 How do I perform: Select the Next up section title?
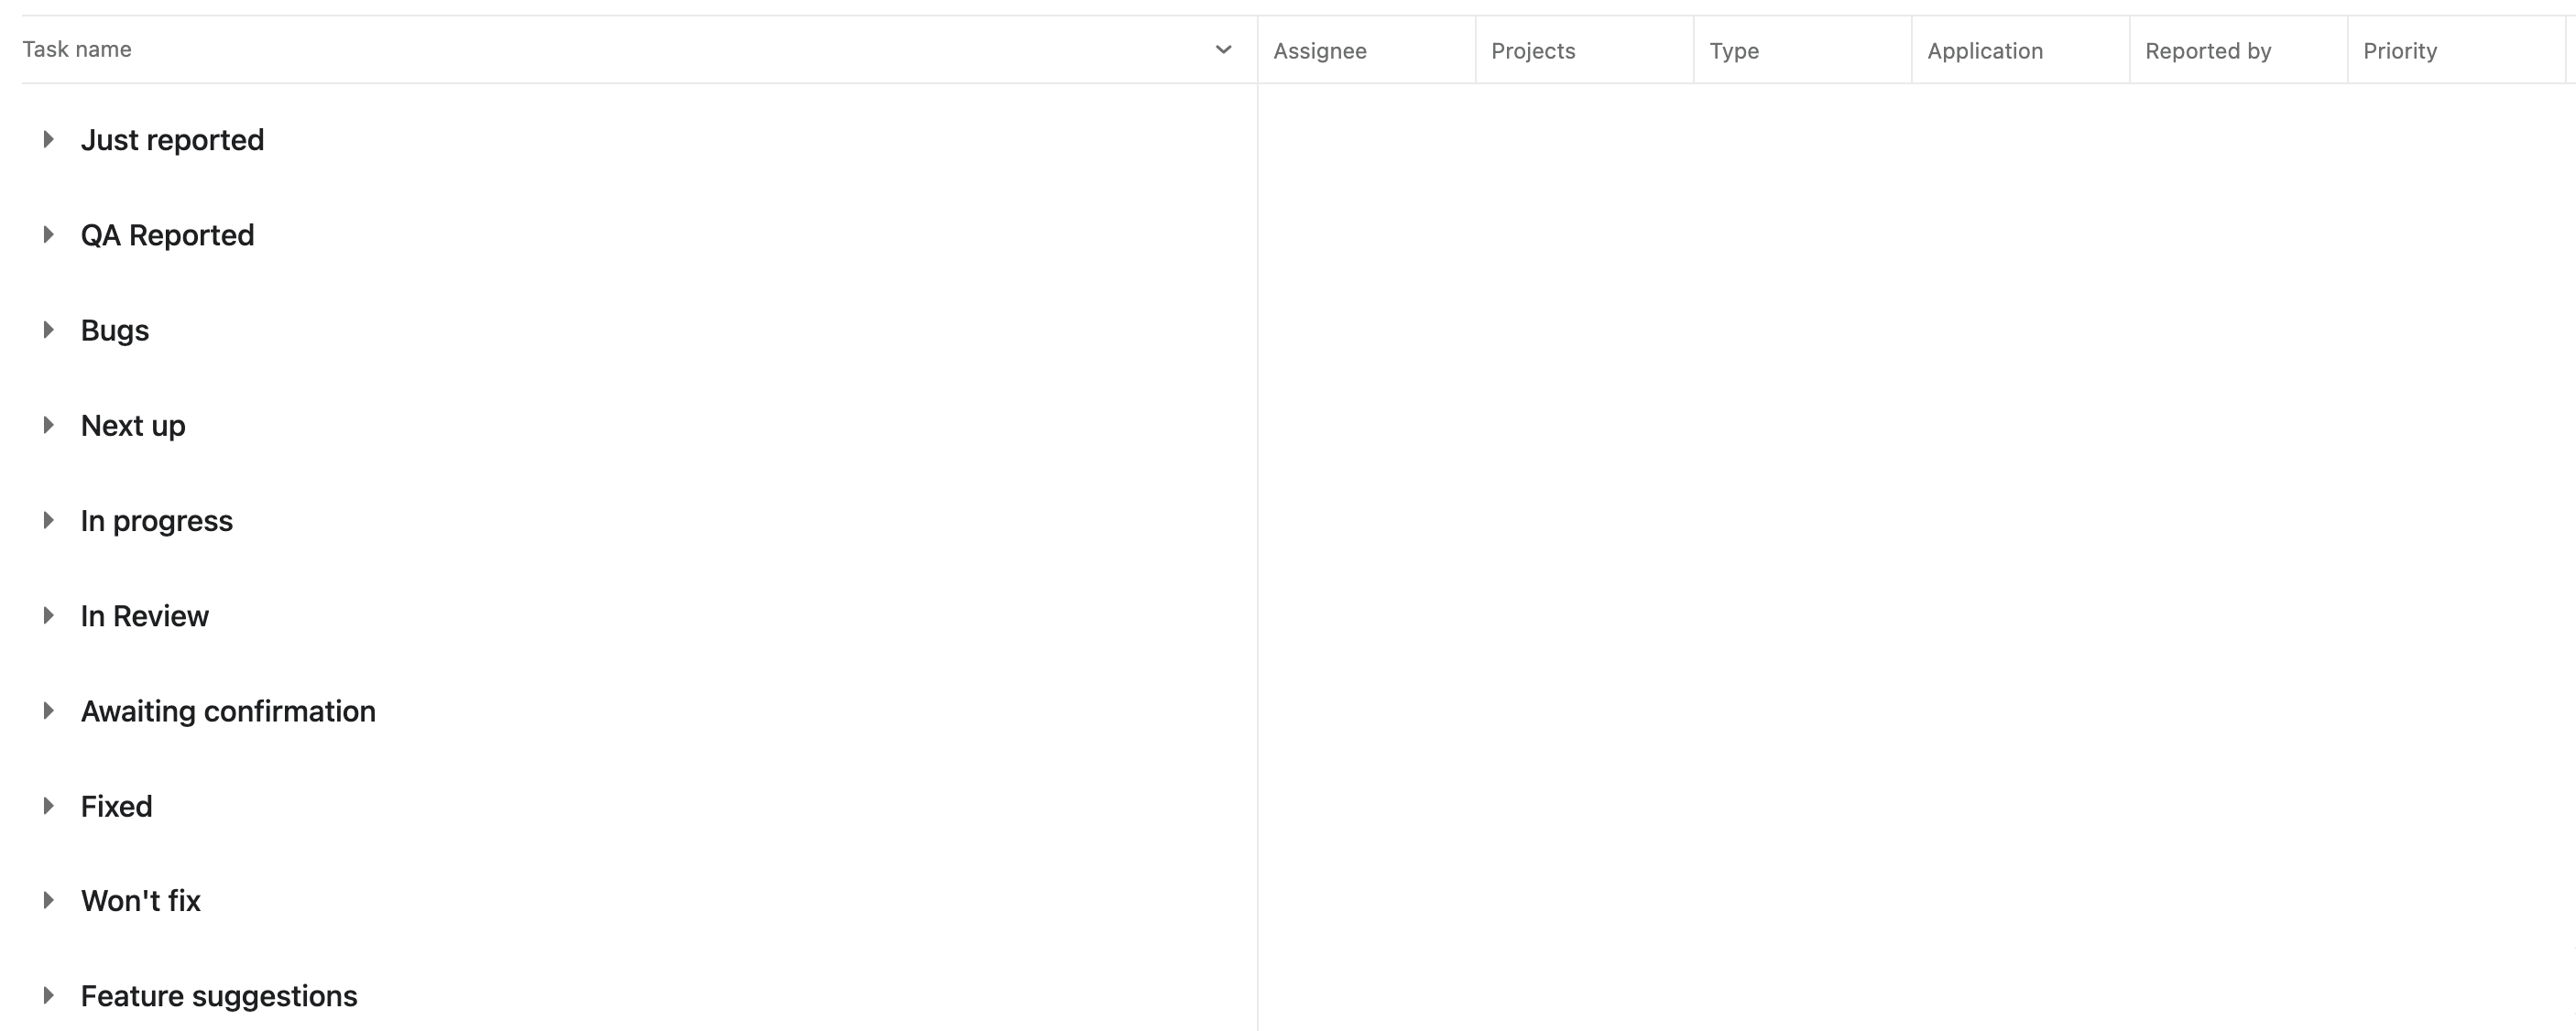(133, 426)
